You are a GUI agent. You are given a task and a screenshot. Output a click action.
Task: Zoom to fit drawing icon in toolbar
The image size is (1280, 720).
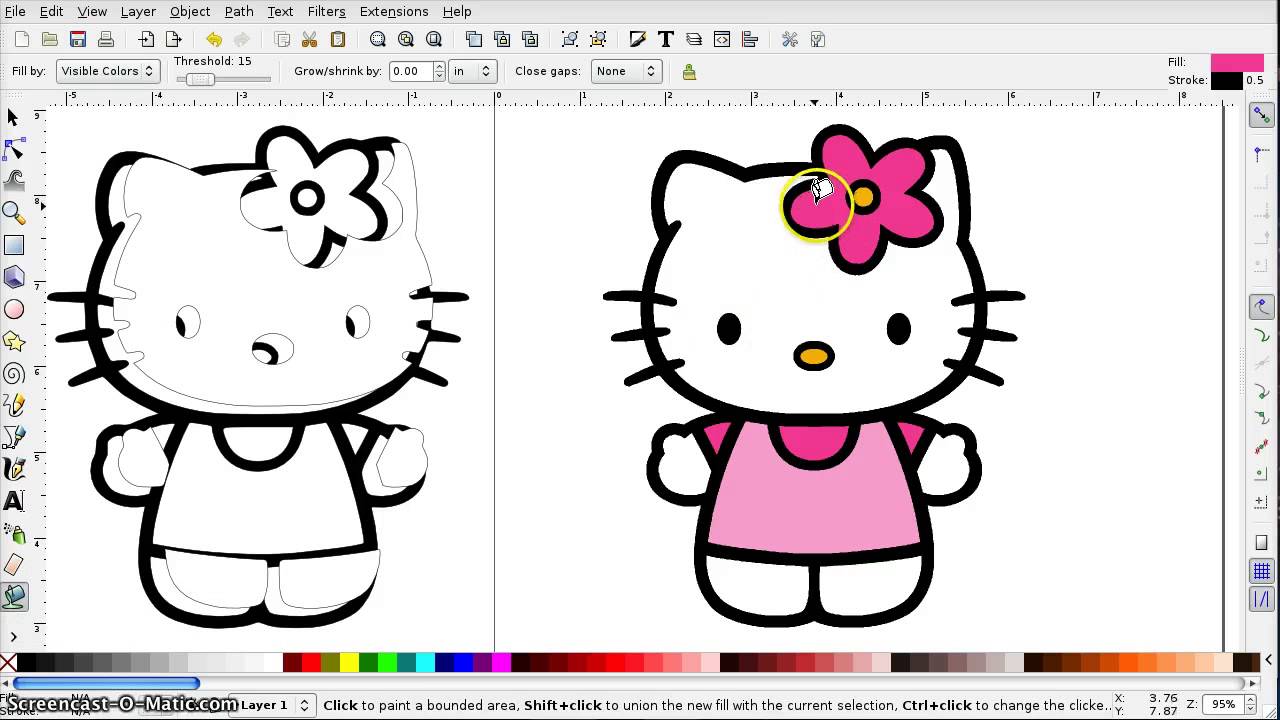(x=406, y=40)
